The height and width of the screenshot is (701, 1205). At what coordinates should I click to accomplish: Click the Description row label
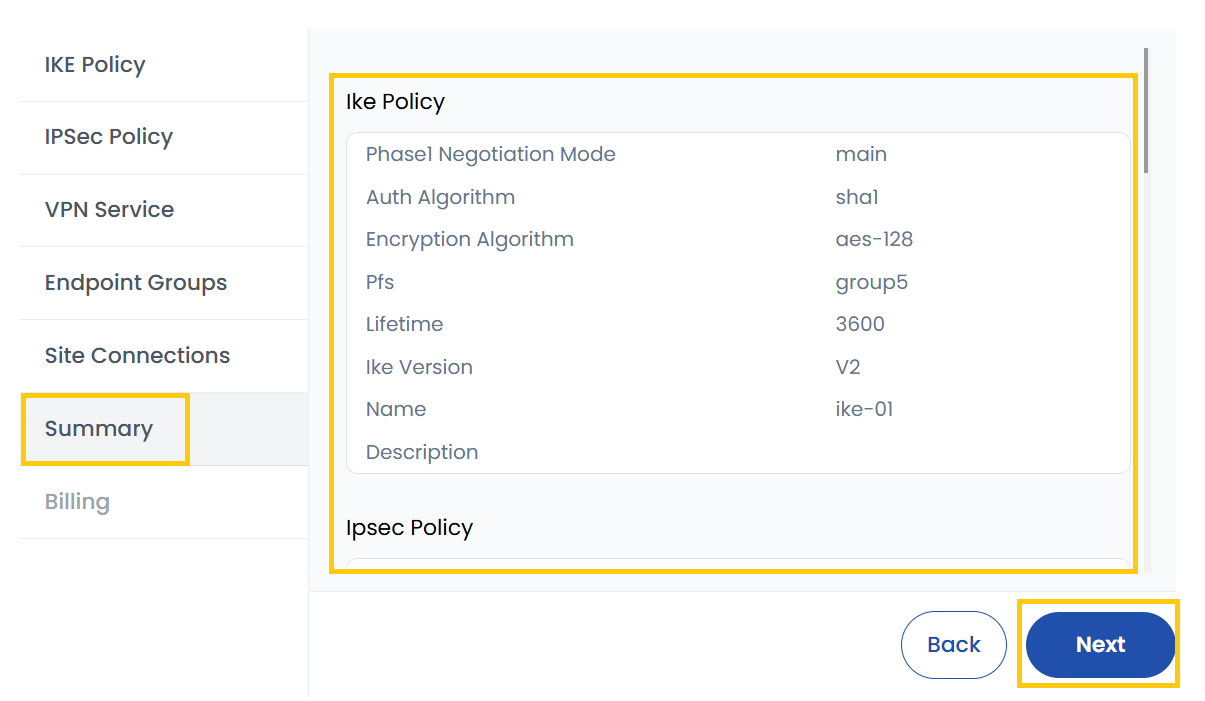click(422, 453)
